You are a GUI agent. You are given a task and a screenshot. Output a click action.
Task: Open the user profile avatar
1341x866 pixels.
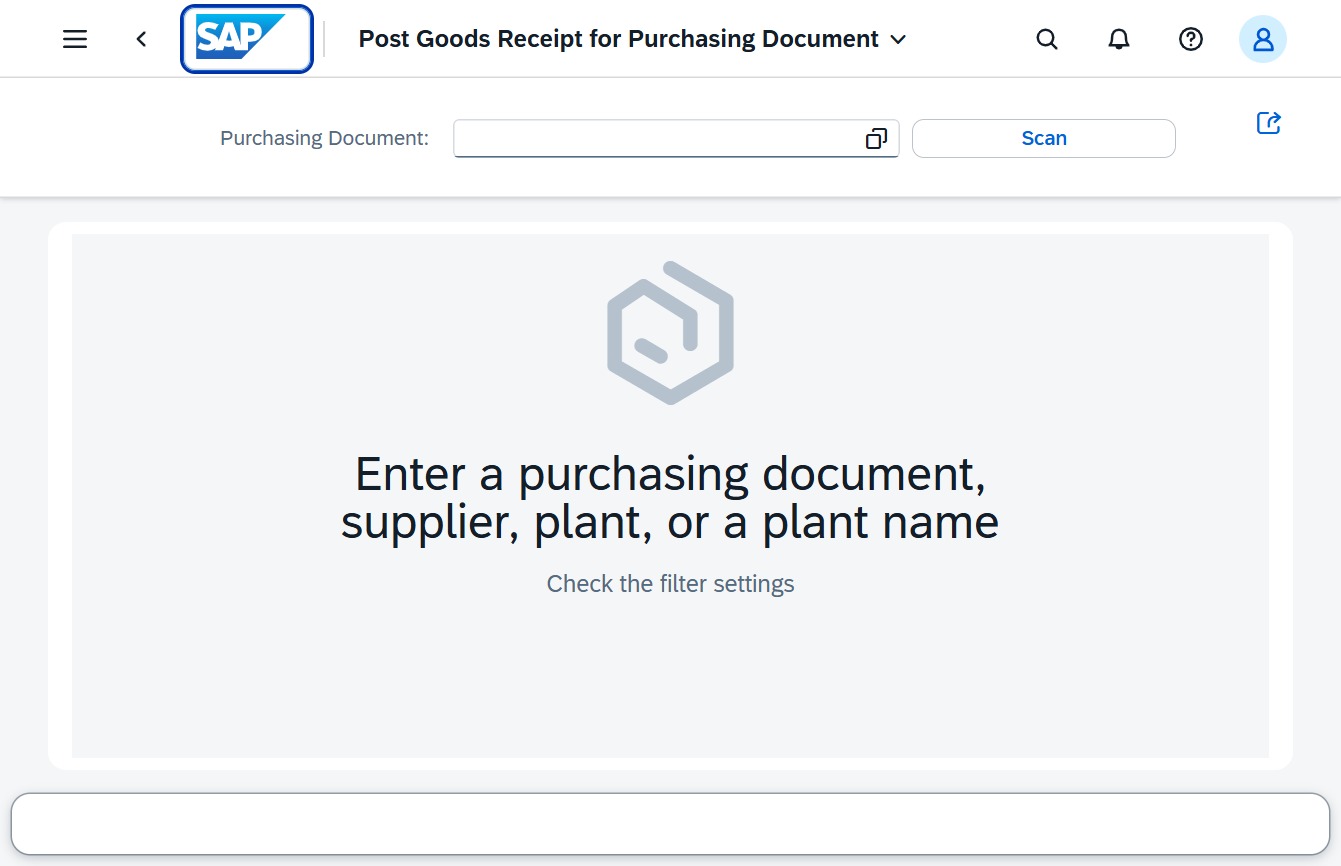(x=1263, y=39)
